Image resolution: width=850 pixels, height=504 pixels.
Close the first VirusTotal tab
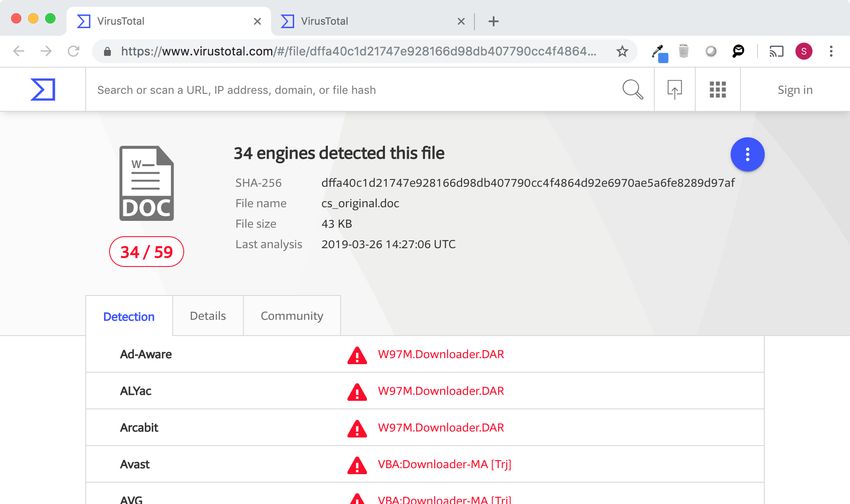(x=257, y=21)
